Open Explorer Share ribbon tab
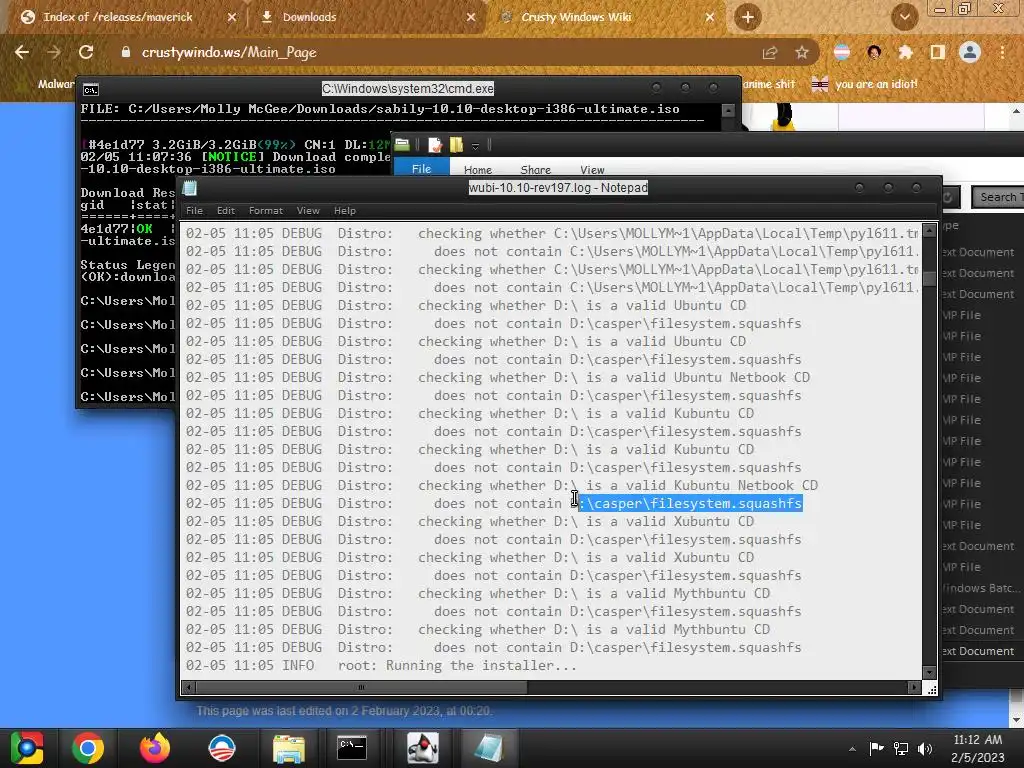 (x=536, y=169)
